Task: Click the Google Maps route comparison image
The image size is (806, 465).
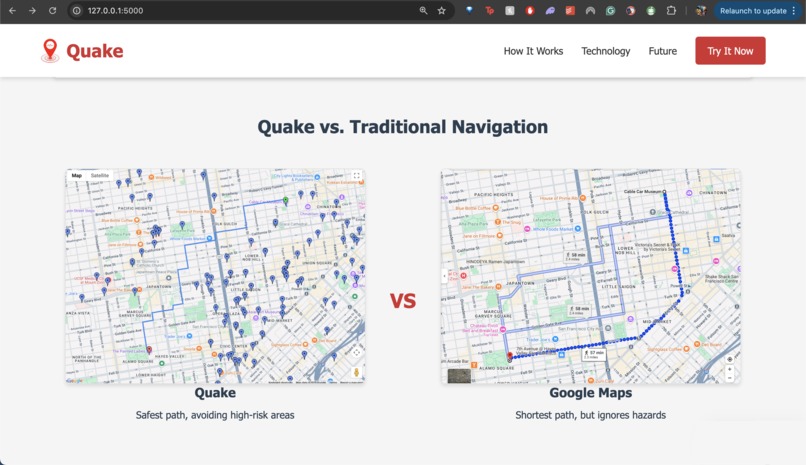Action: [591, 276]
